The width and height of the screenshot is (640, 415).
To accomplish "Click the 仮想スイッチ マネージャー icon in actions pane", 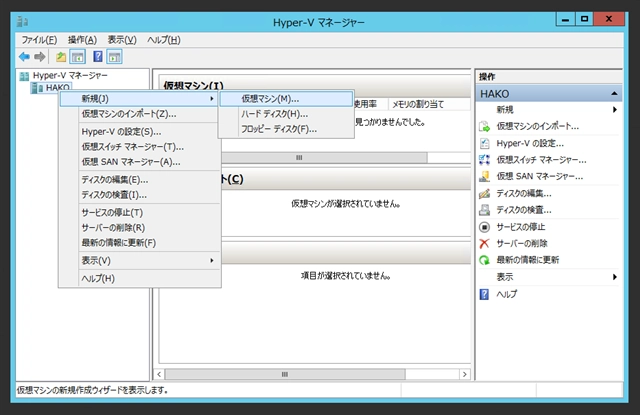I will (x=484, y=160).
